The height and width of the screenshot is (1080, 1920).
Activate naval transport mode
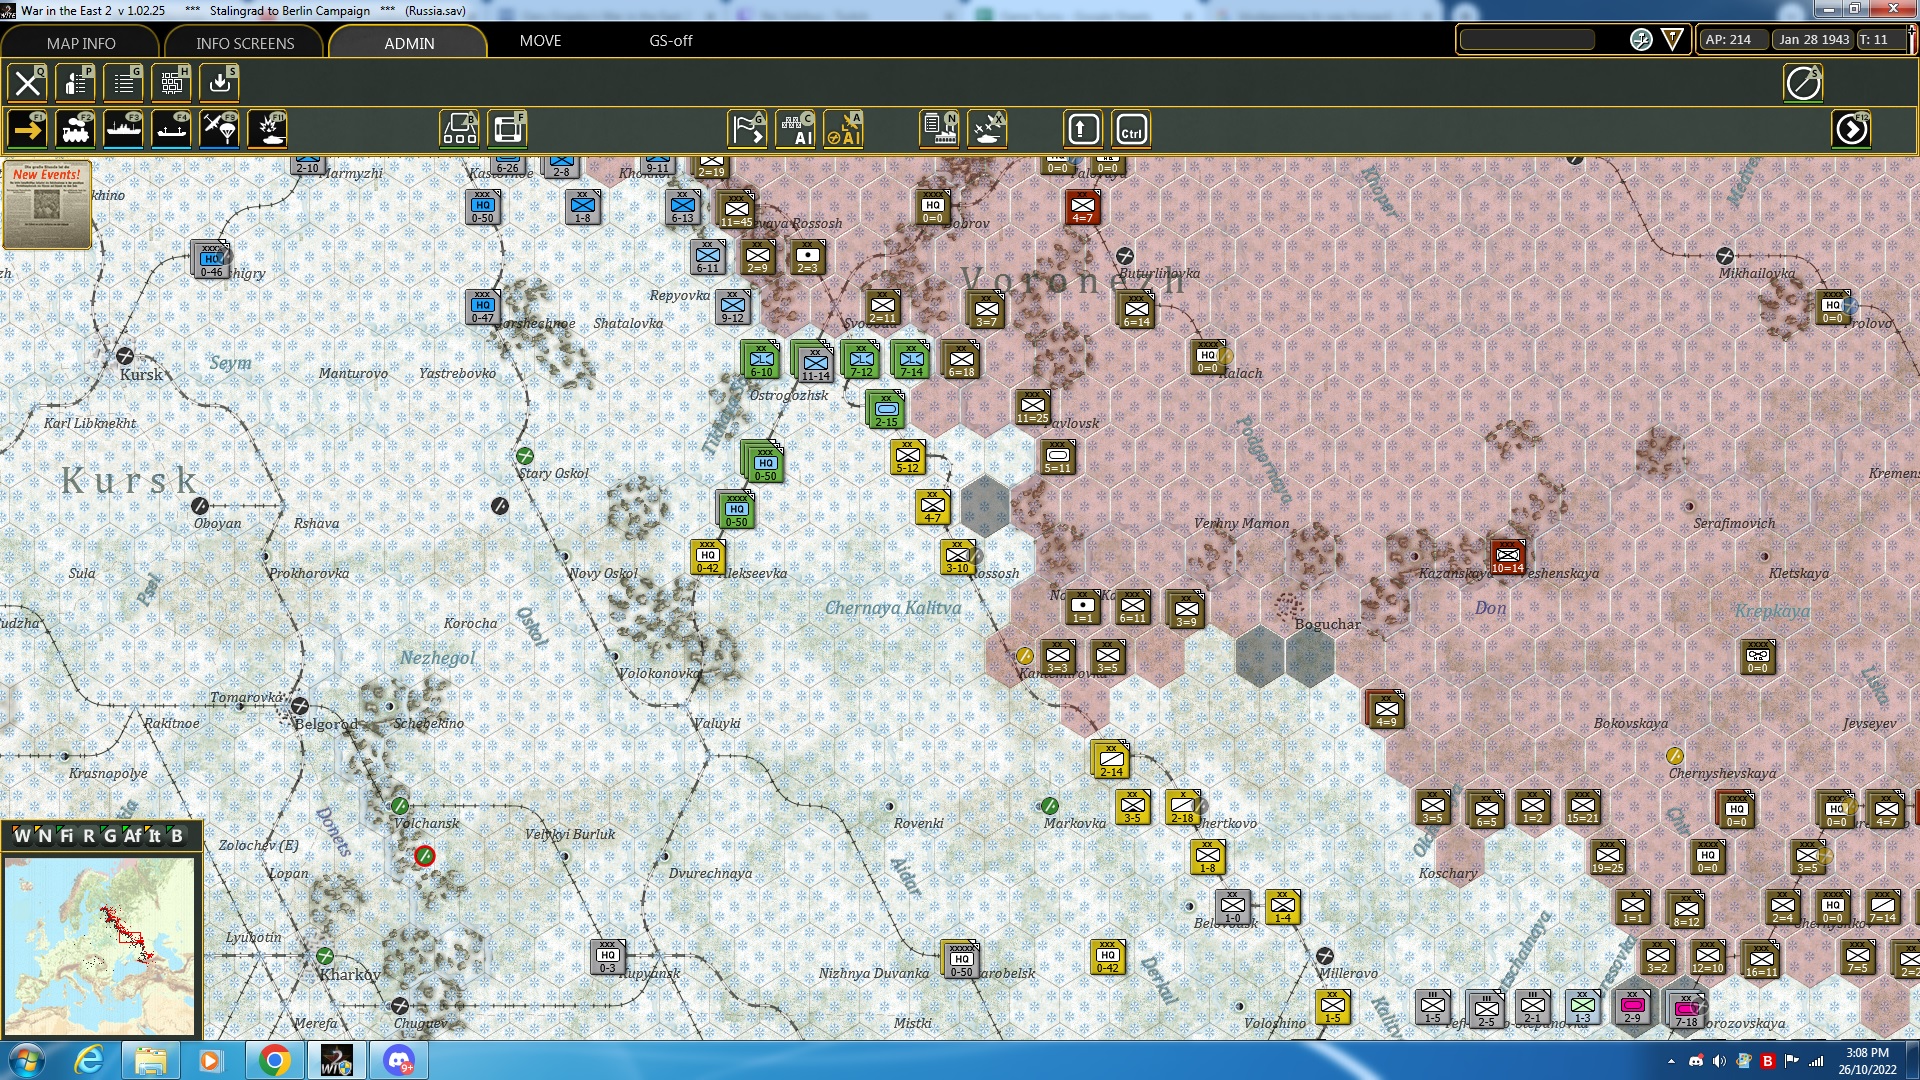point(123,128)
